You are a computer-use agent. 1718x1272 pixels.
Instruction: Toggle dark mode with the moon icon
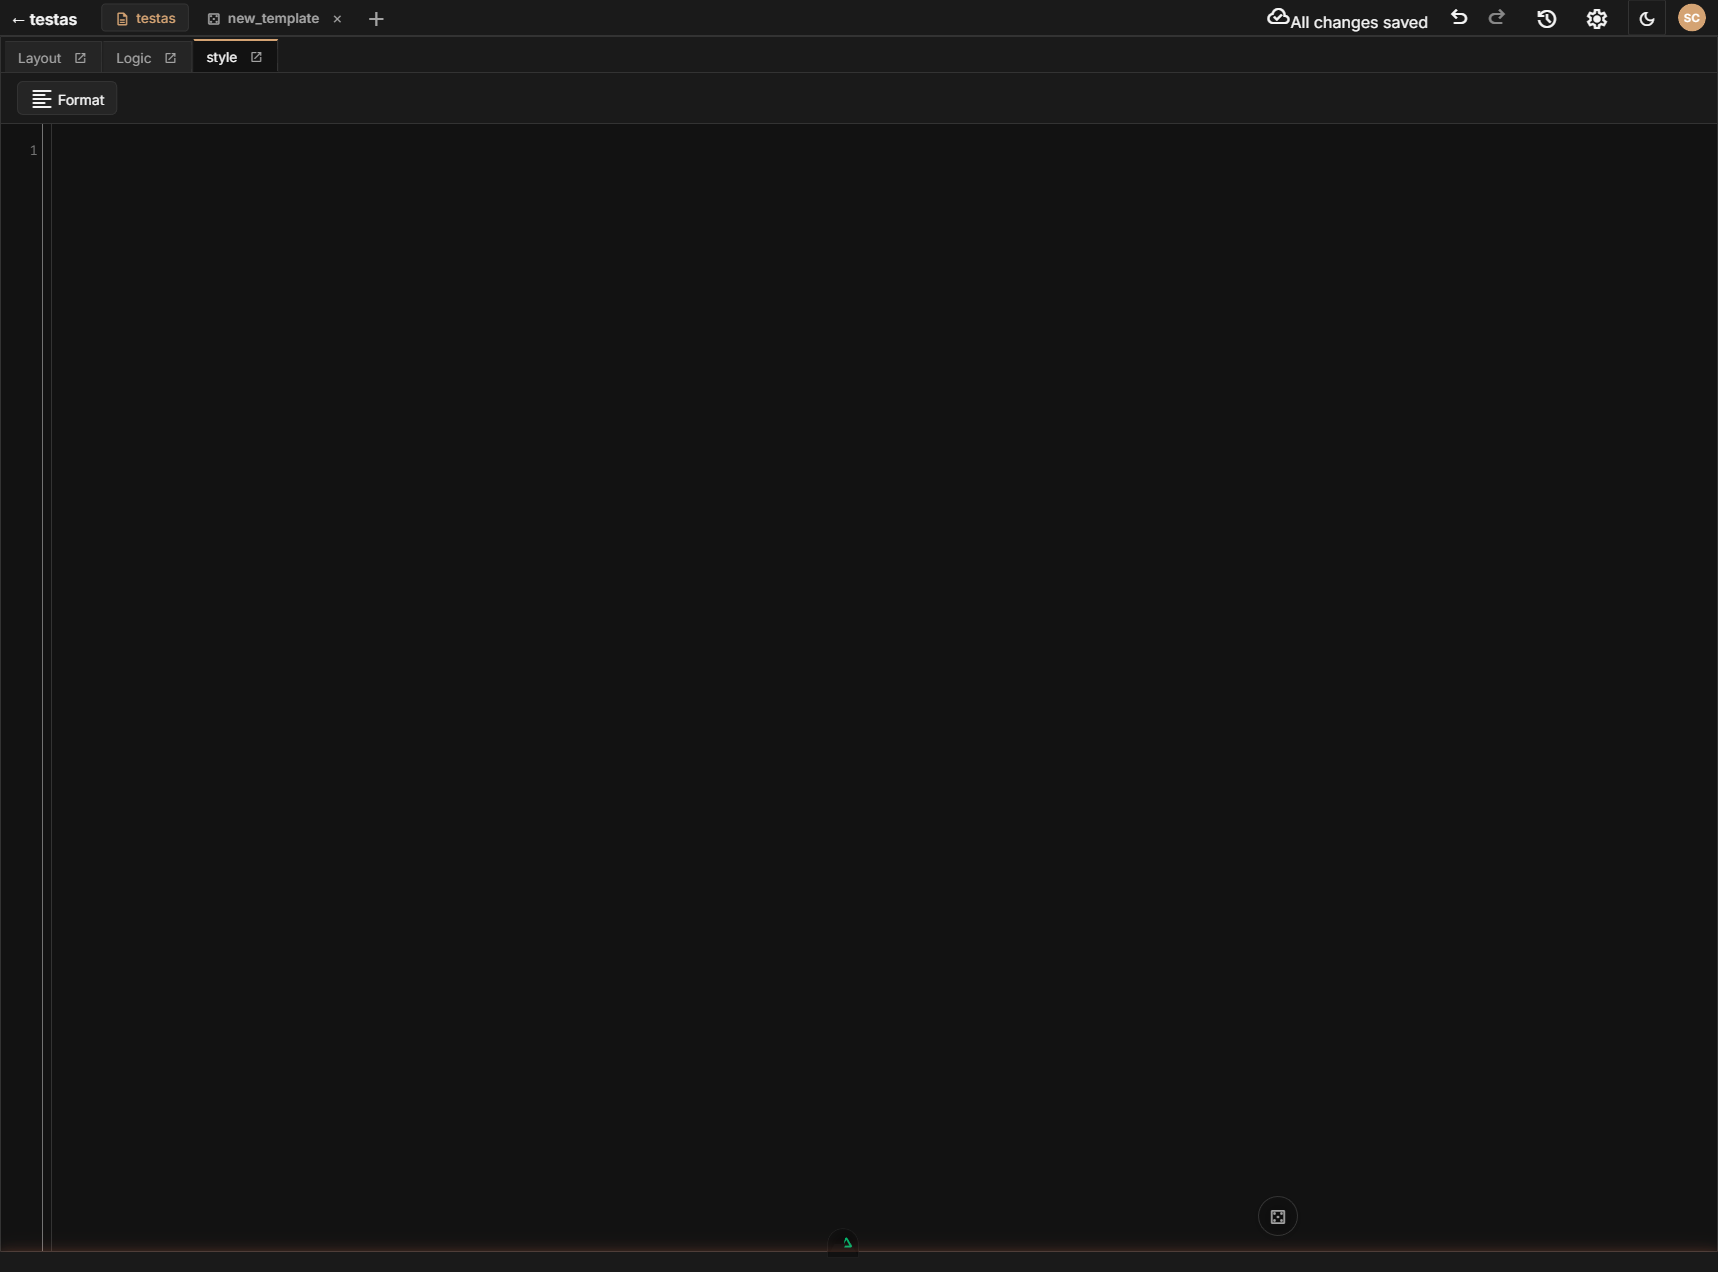1646,18
